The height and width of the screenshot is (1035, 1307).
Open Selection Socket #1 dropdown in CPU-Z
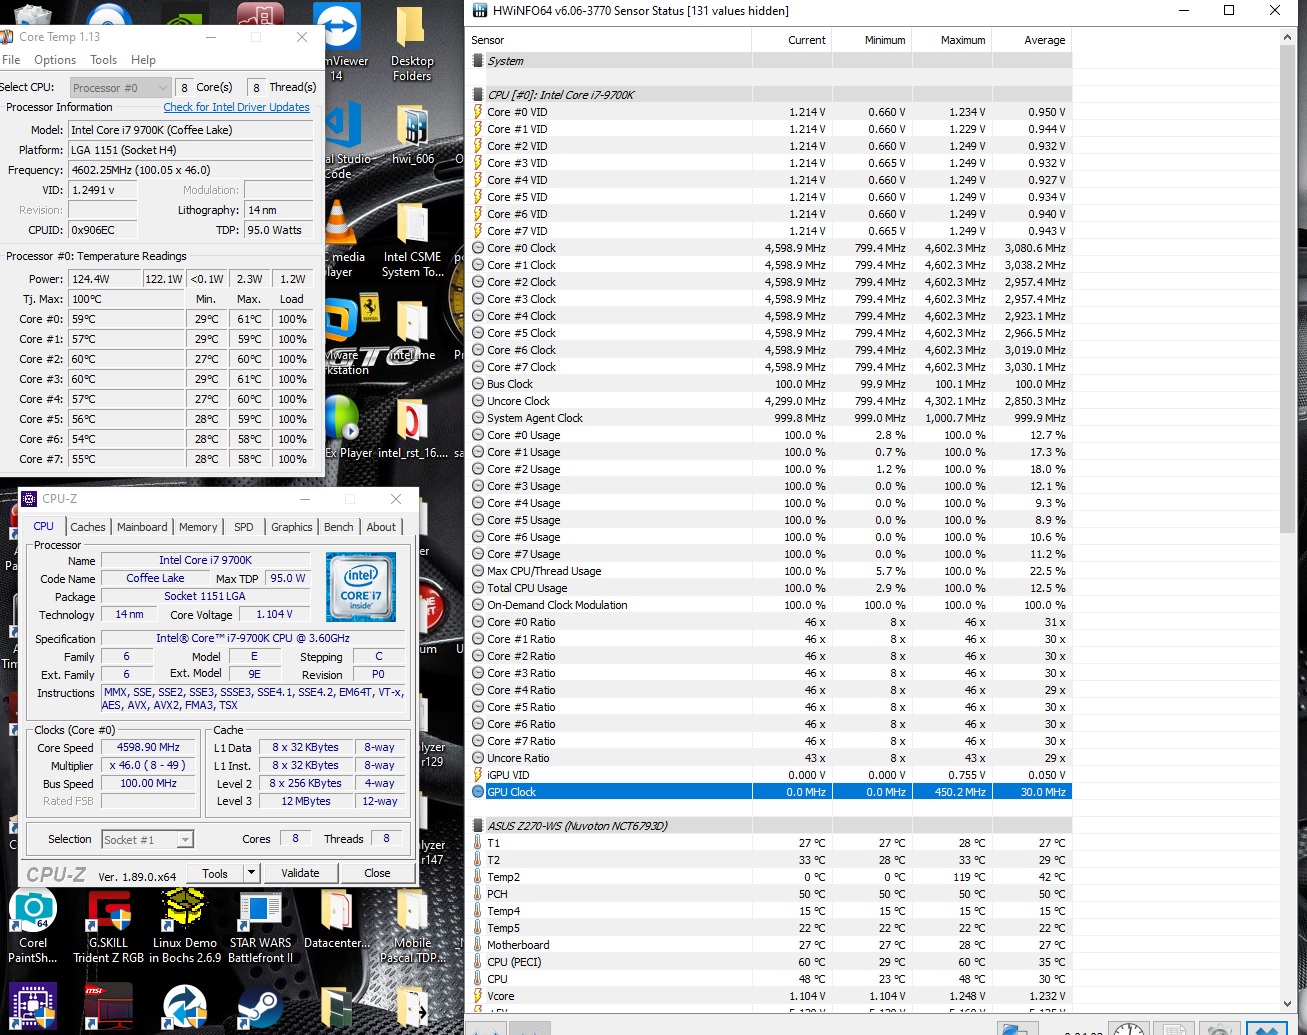pyautogui.click(x=147, y=840)
